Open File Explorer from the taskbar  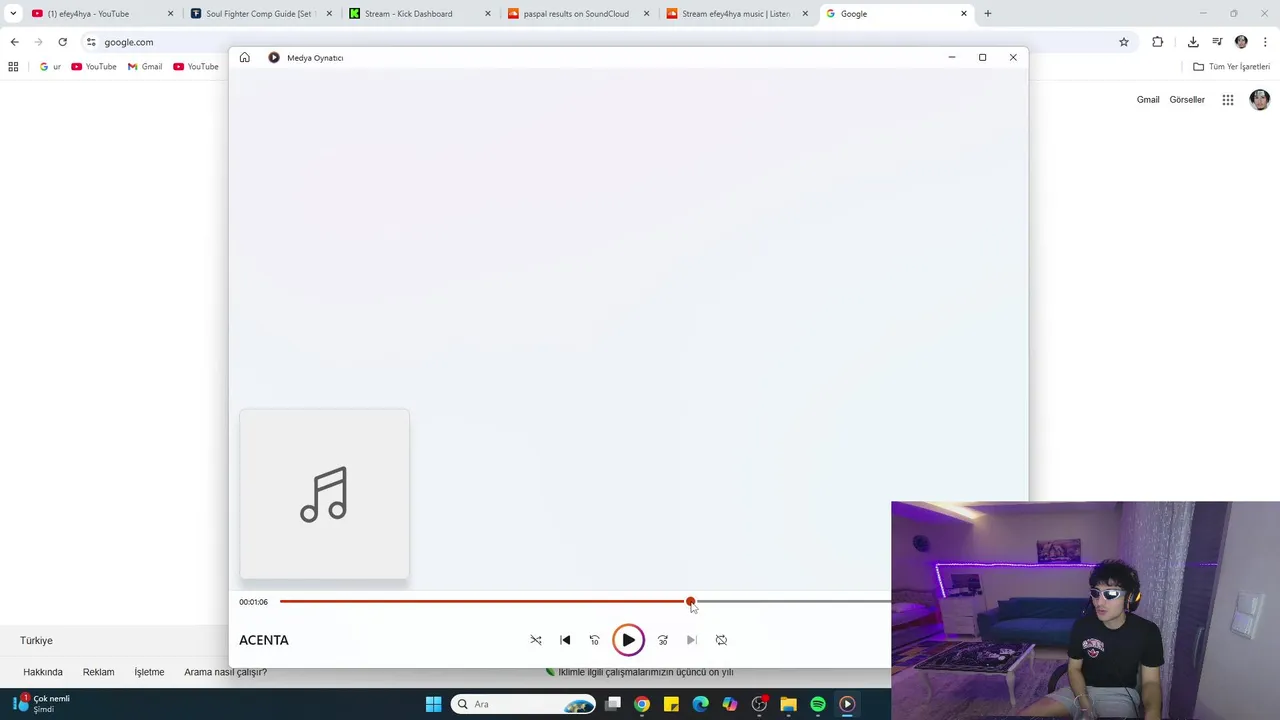tap(788, 704)
